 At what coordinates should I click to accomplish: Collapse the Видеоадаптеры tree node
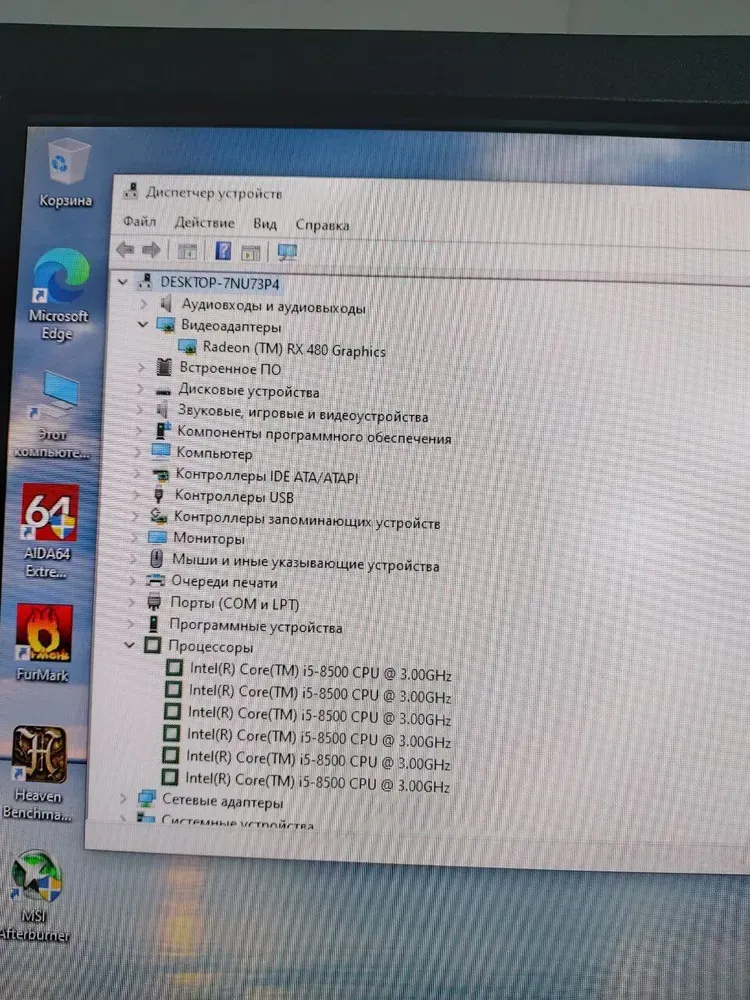coord(143,326)
